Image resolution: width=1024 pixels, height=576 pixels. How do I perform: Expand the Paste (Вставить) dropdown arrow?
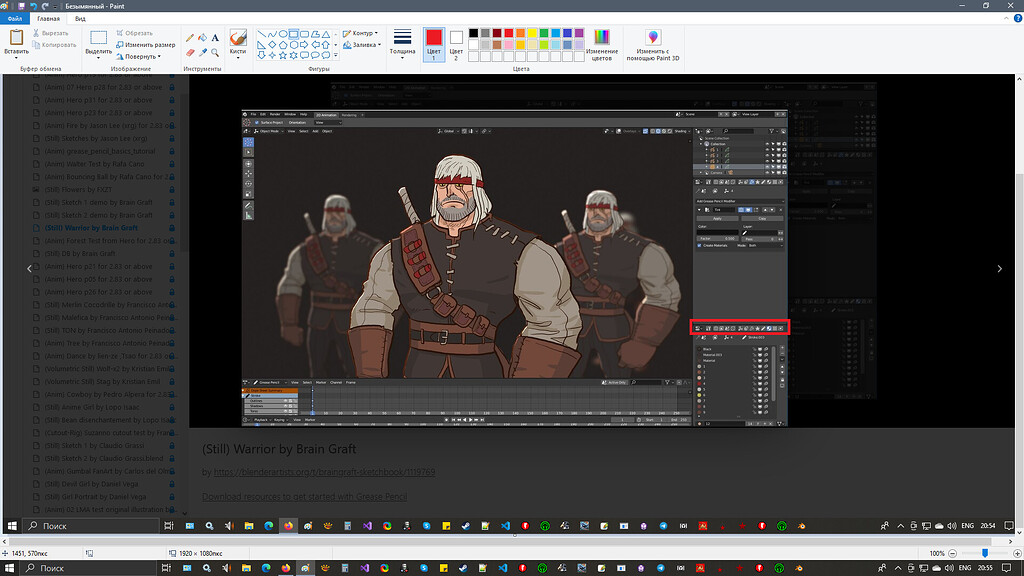tap(16, 57)
